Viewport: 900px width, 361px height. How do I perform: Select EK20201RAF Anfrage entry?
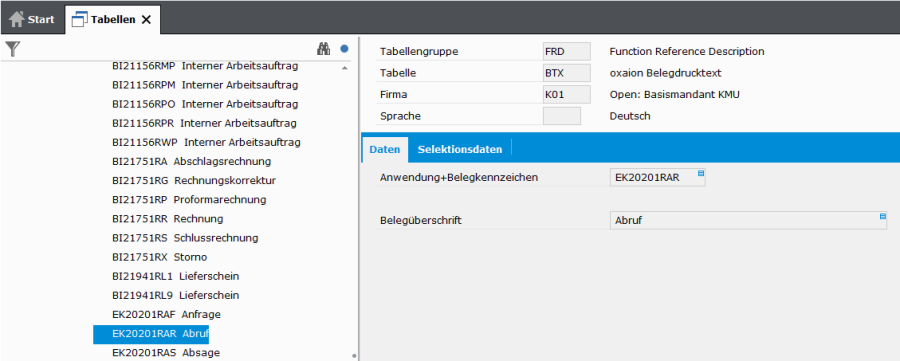tap(166, 315)
